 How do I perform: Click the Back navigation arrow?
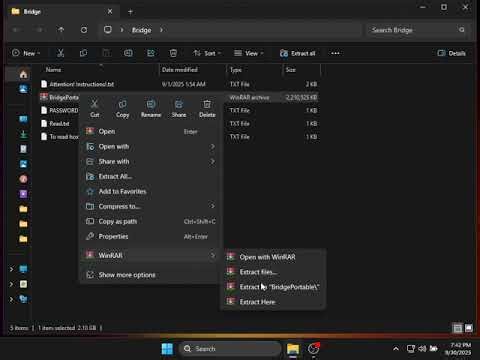coord(16,30)
